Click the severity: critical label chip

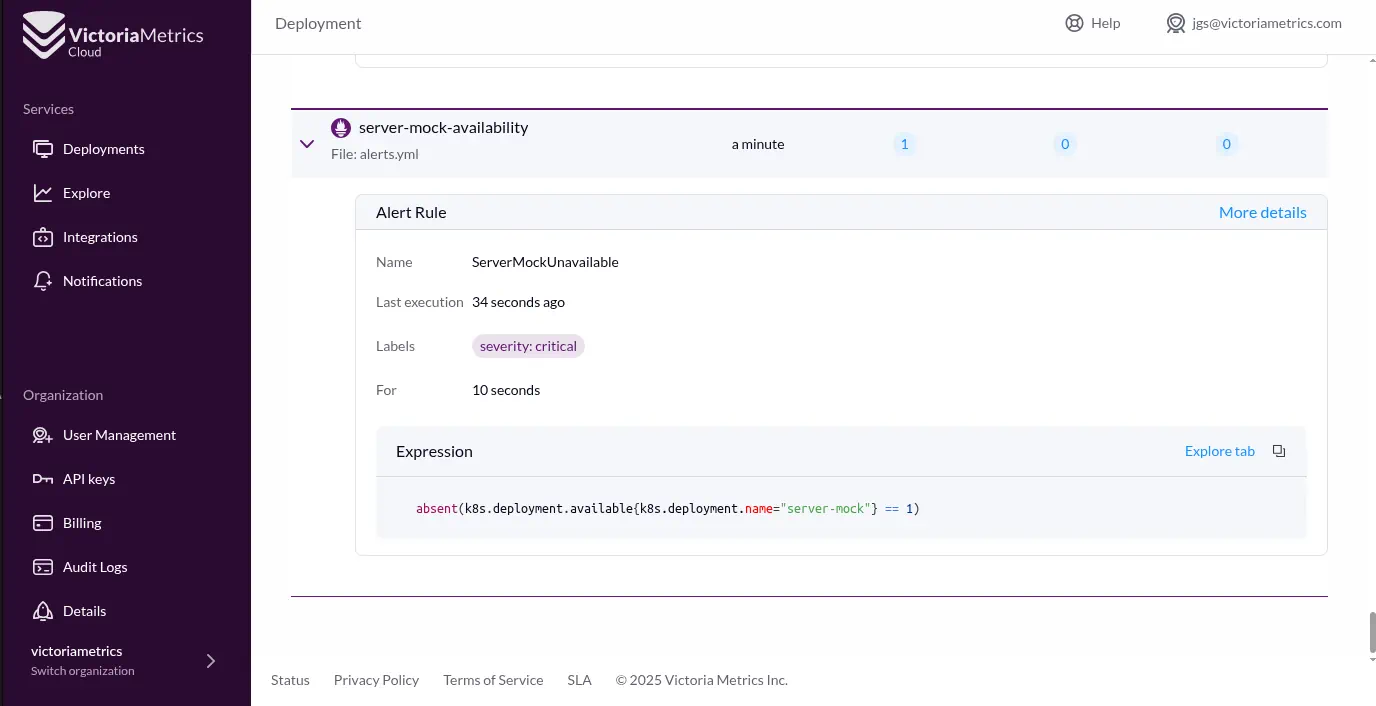click(528, 346)
